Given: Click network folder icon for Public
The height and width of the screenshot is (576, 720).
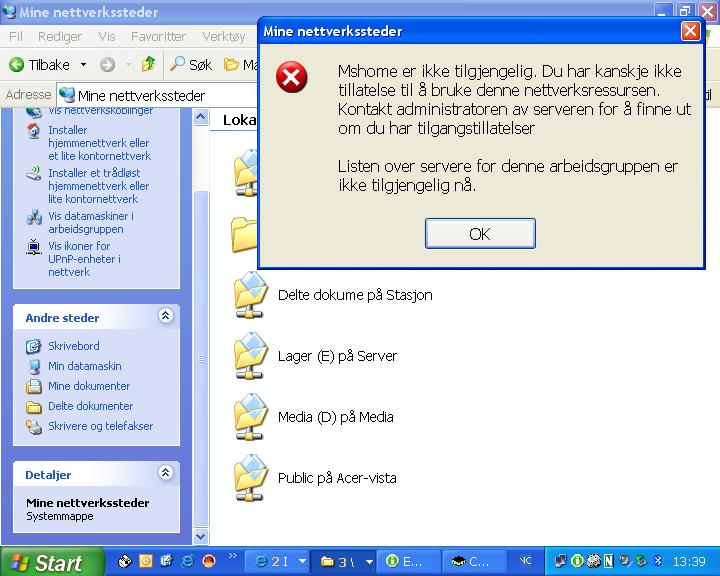Looking at the screenshot, I should click(250, 478).
